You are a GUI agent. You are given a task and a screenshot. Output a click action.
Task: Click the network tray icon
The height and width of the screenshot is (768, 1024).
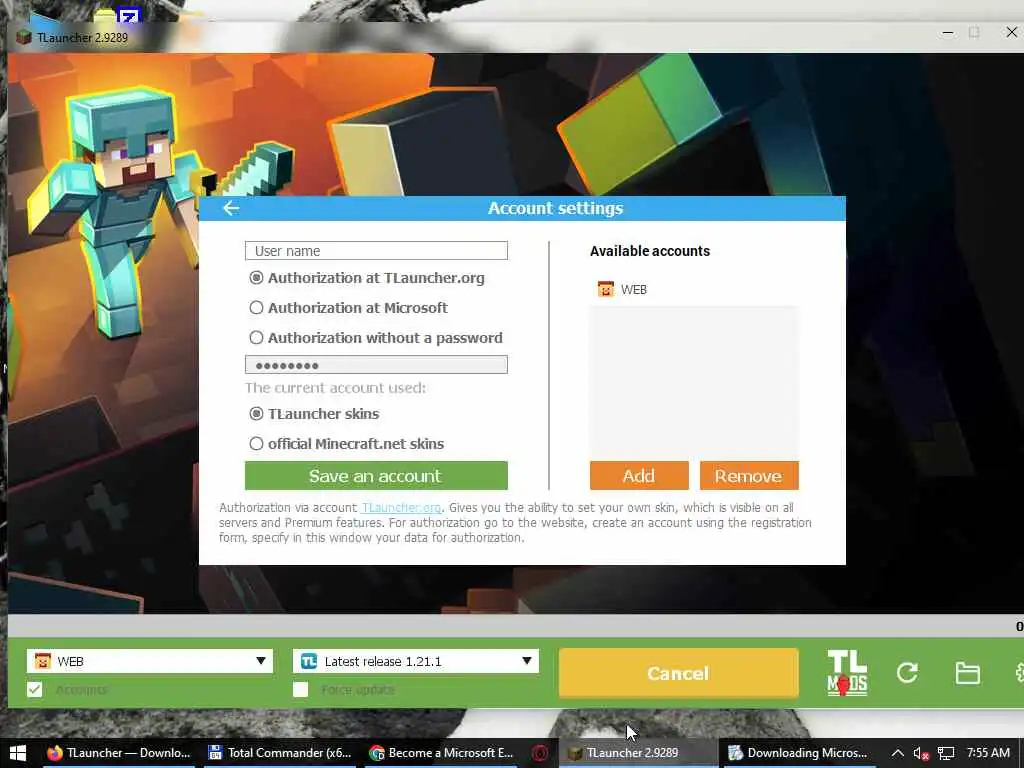click(946, 754)
